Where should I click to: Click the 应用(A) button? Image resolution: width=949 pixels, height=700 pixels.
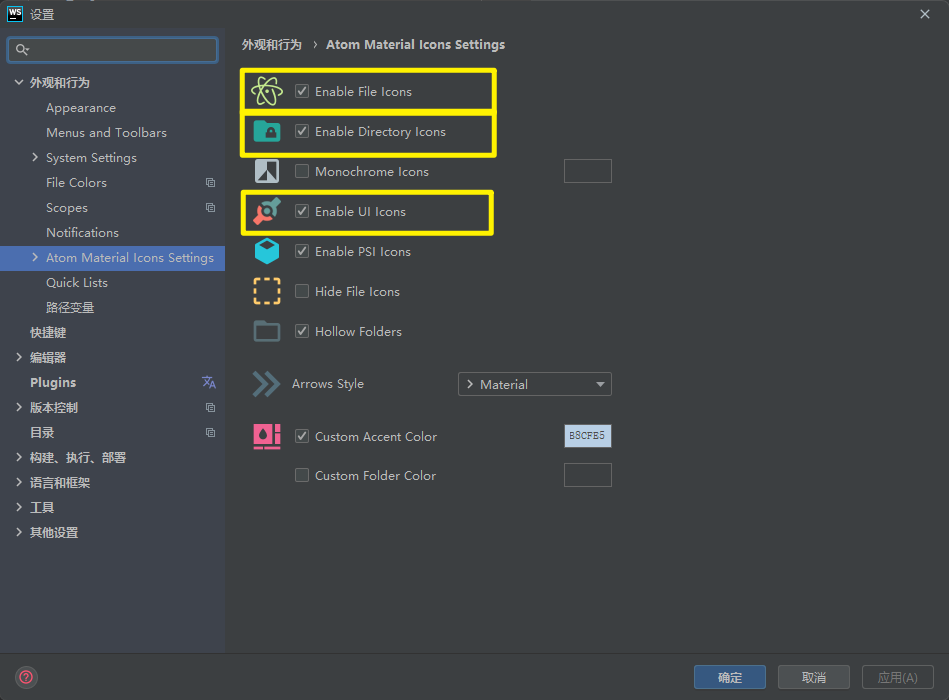click(x=898, y=677)
